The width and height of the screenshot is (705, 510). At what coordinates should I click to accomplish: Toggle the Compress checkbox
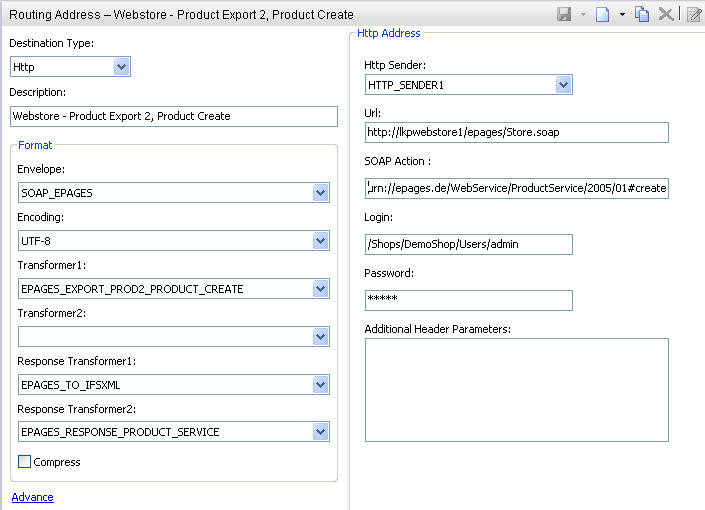(x=24, y=461)
